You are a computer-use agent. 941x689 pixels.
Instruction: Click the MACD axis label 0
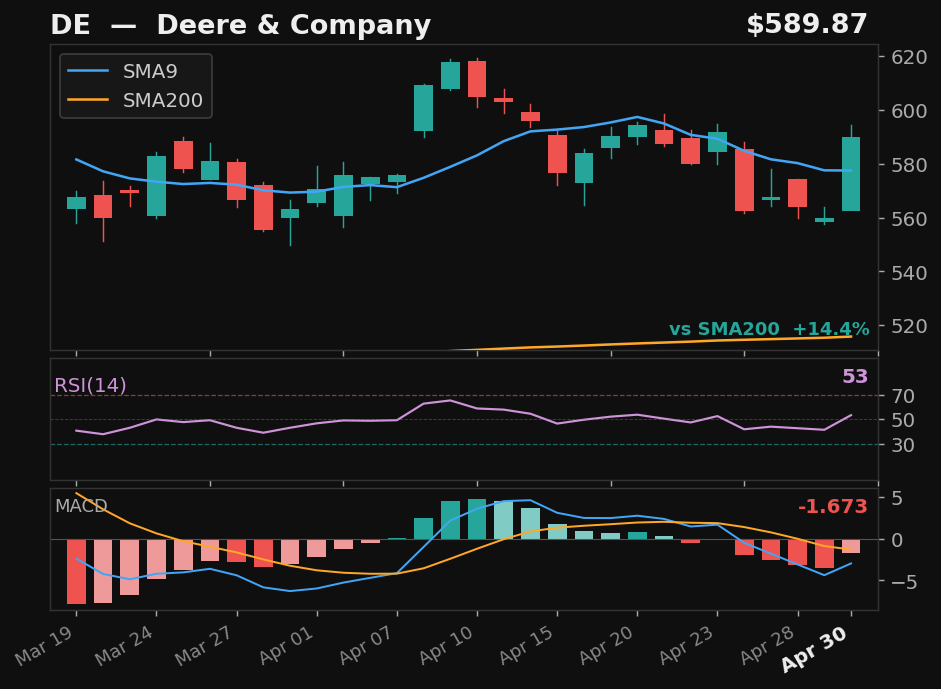(897, 540)
